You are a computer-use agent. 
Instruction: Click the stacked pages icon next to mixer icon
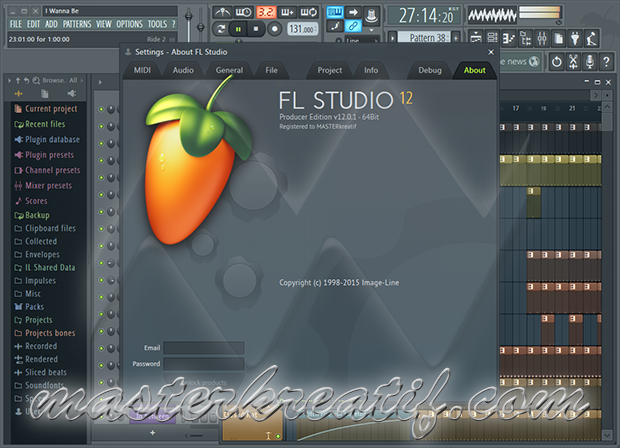(x=558, y=38)
